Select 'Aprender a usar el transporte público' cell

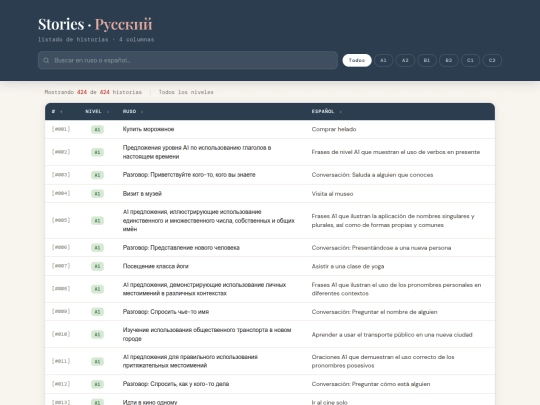[x=392, y=334]
